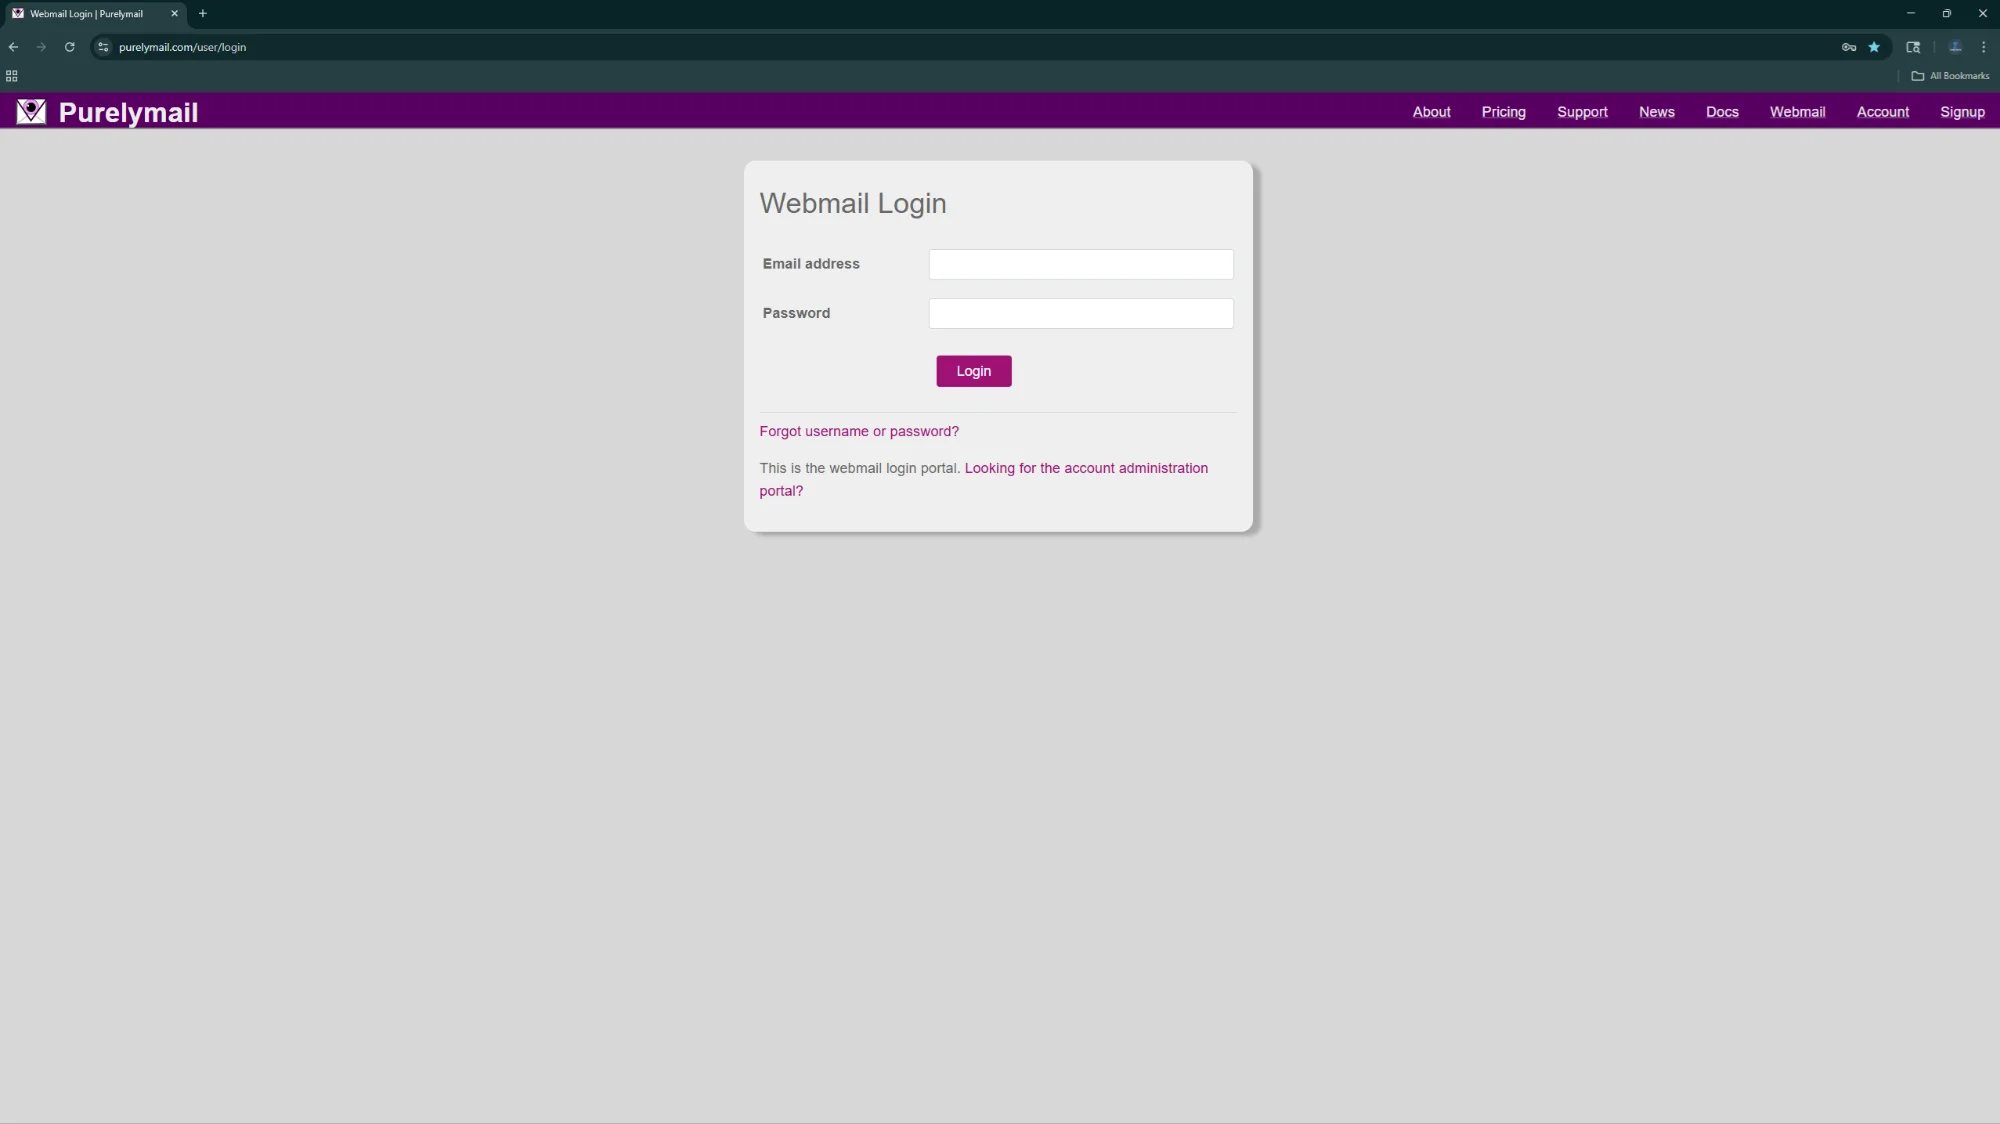Open the account administration portal link
Image resolution: width=2000 pixels, height=1124 pixels.
tap(1087, 468)
